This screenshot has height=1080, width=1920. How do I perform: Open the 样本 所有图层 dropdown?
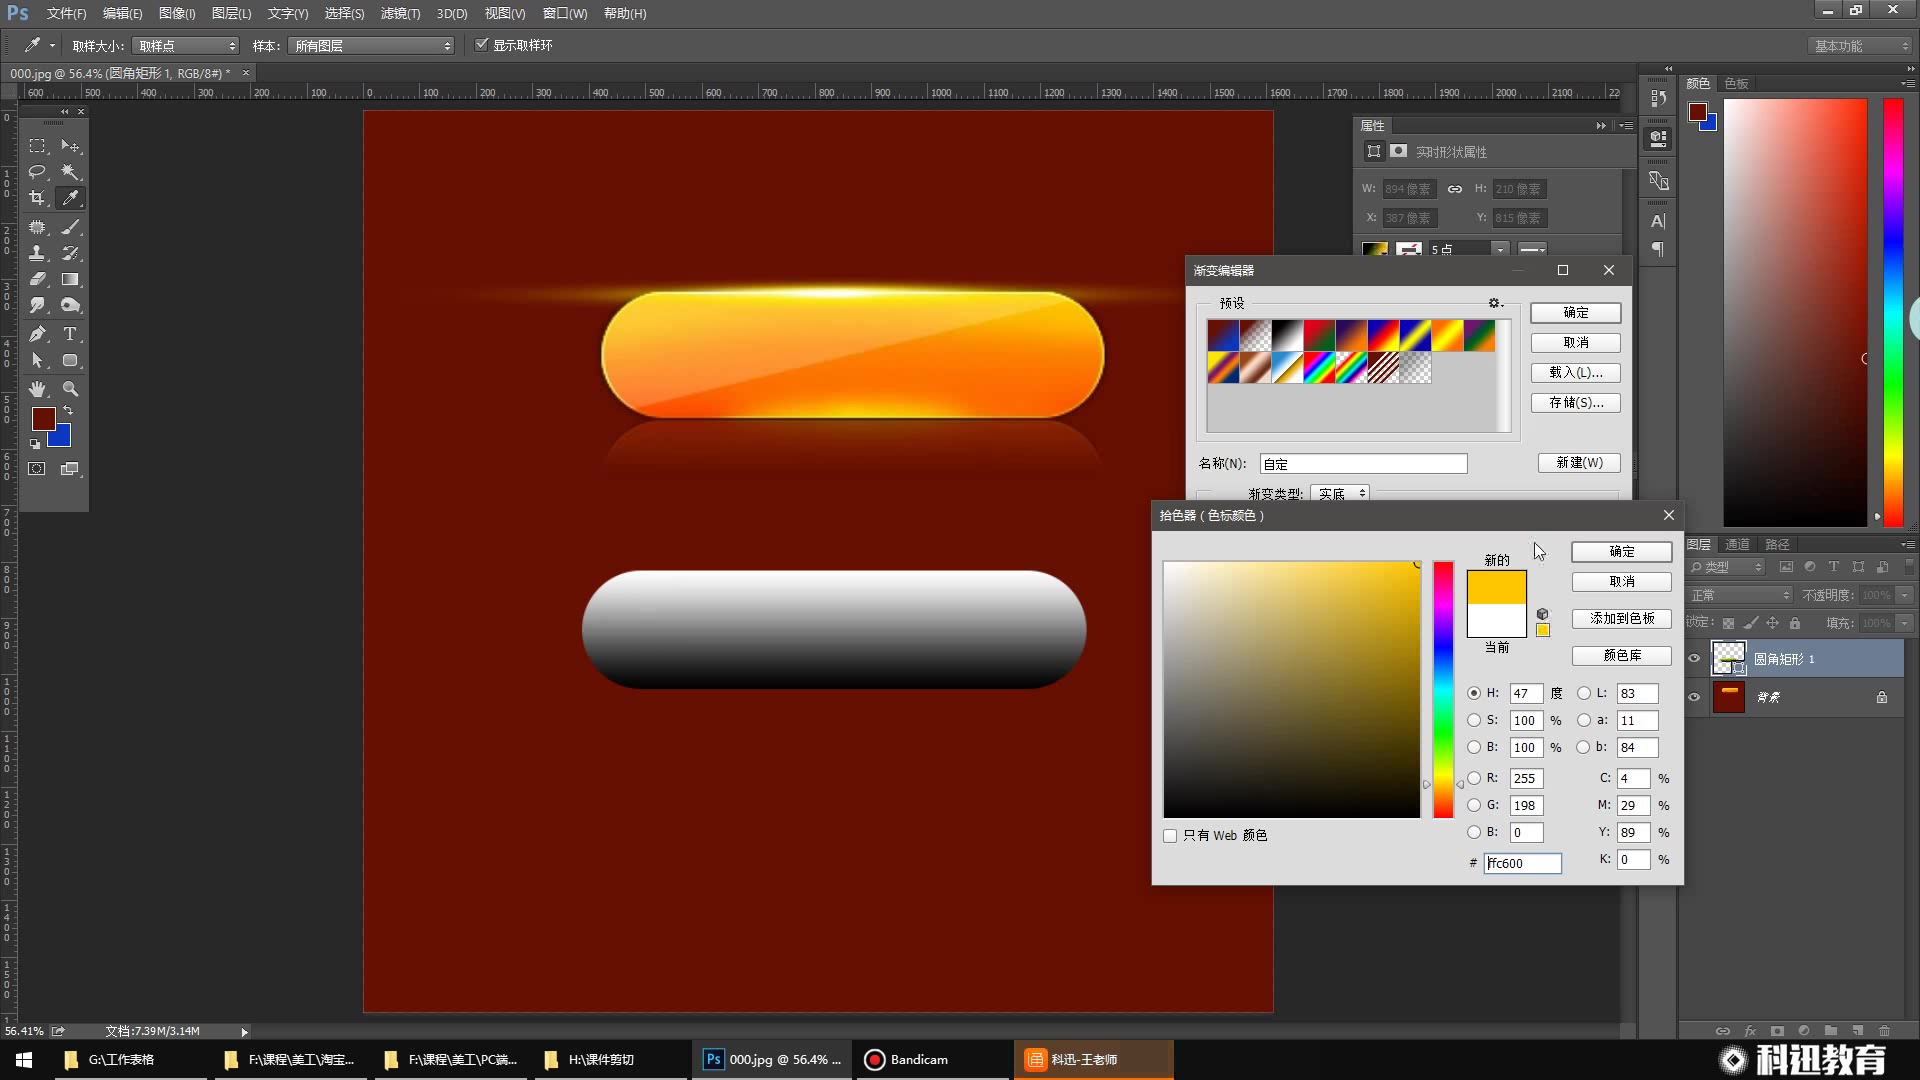click(x=371, y=46)
